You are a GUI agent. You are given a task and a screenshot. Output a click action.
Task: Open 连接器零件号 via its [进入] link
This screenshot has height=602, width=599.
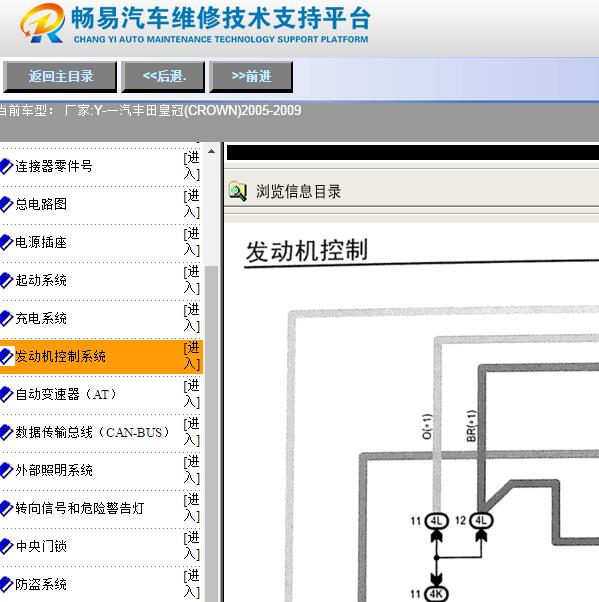(192, 166)
